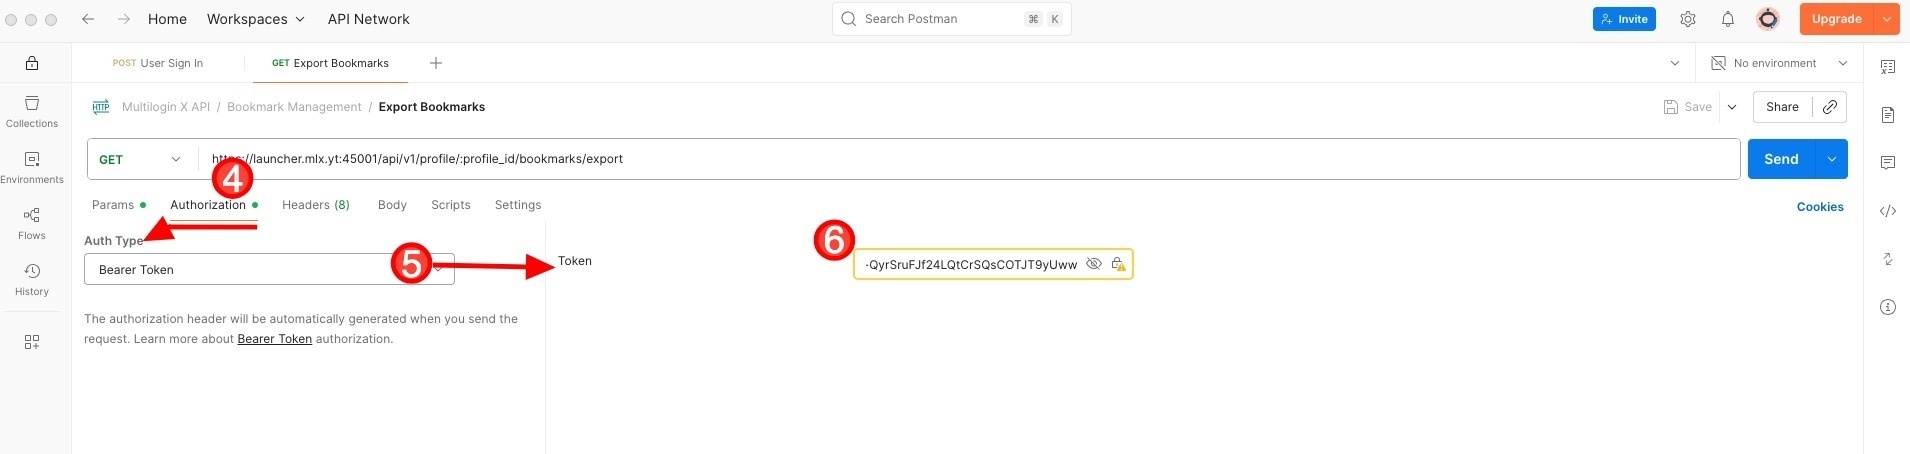The width and height of the screenshot is (1910, 454).
Task: Open the documentation icon in right sidebar
Action: pyautogui.click(x=1888, y=115)
